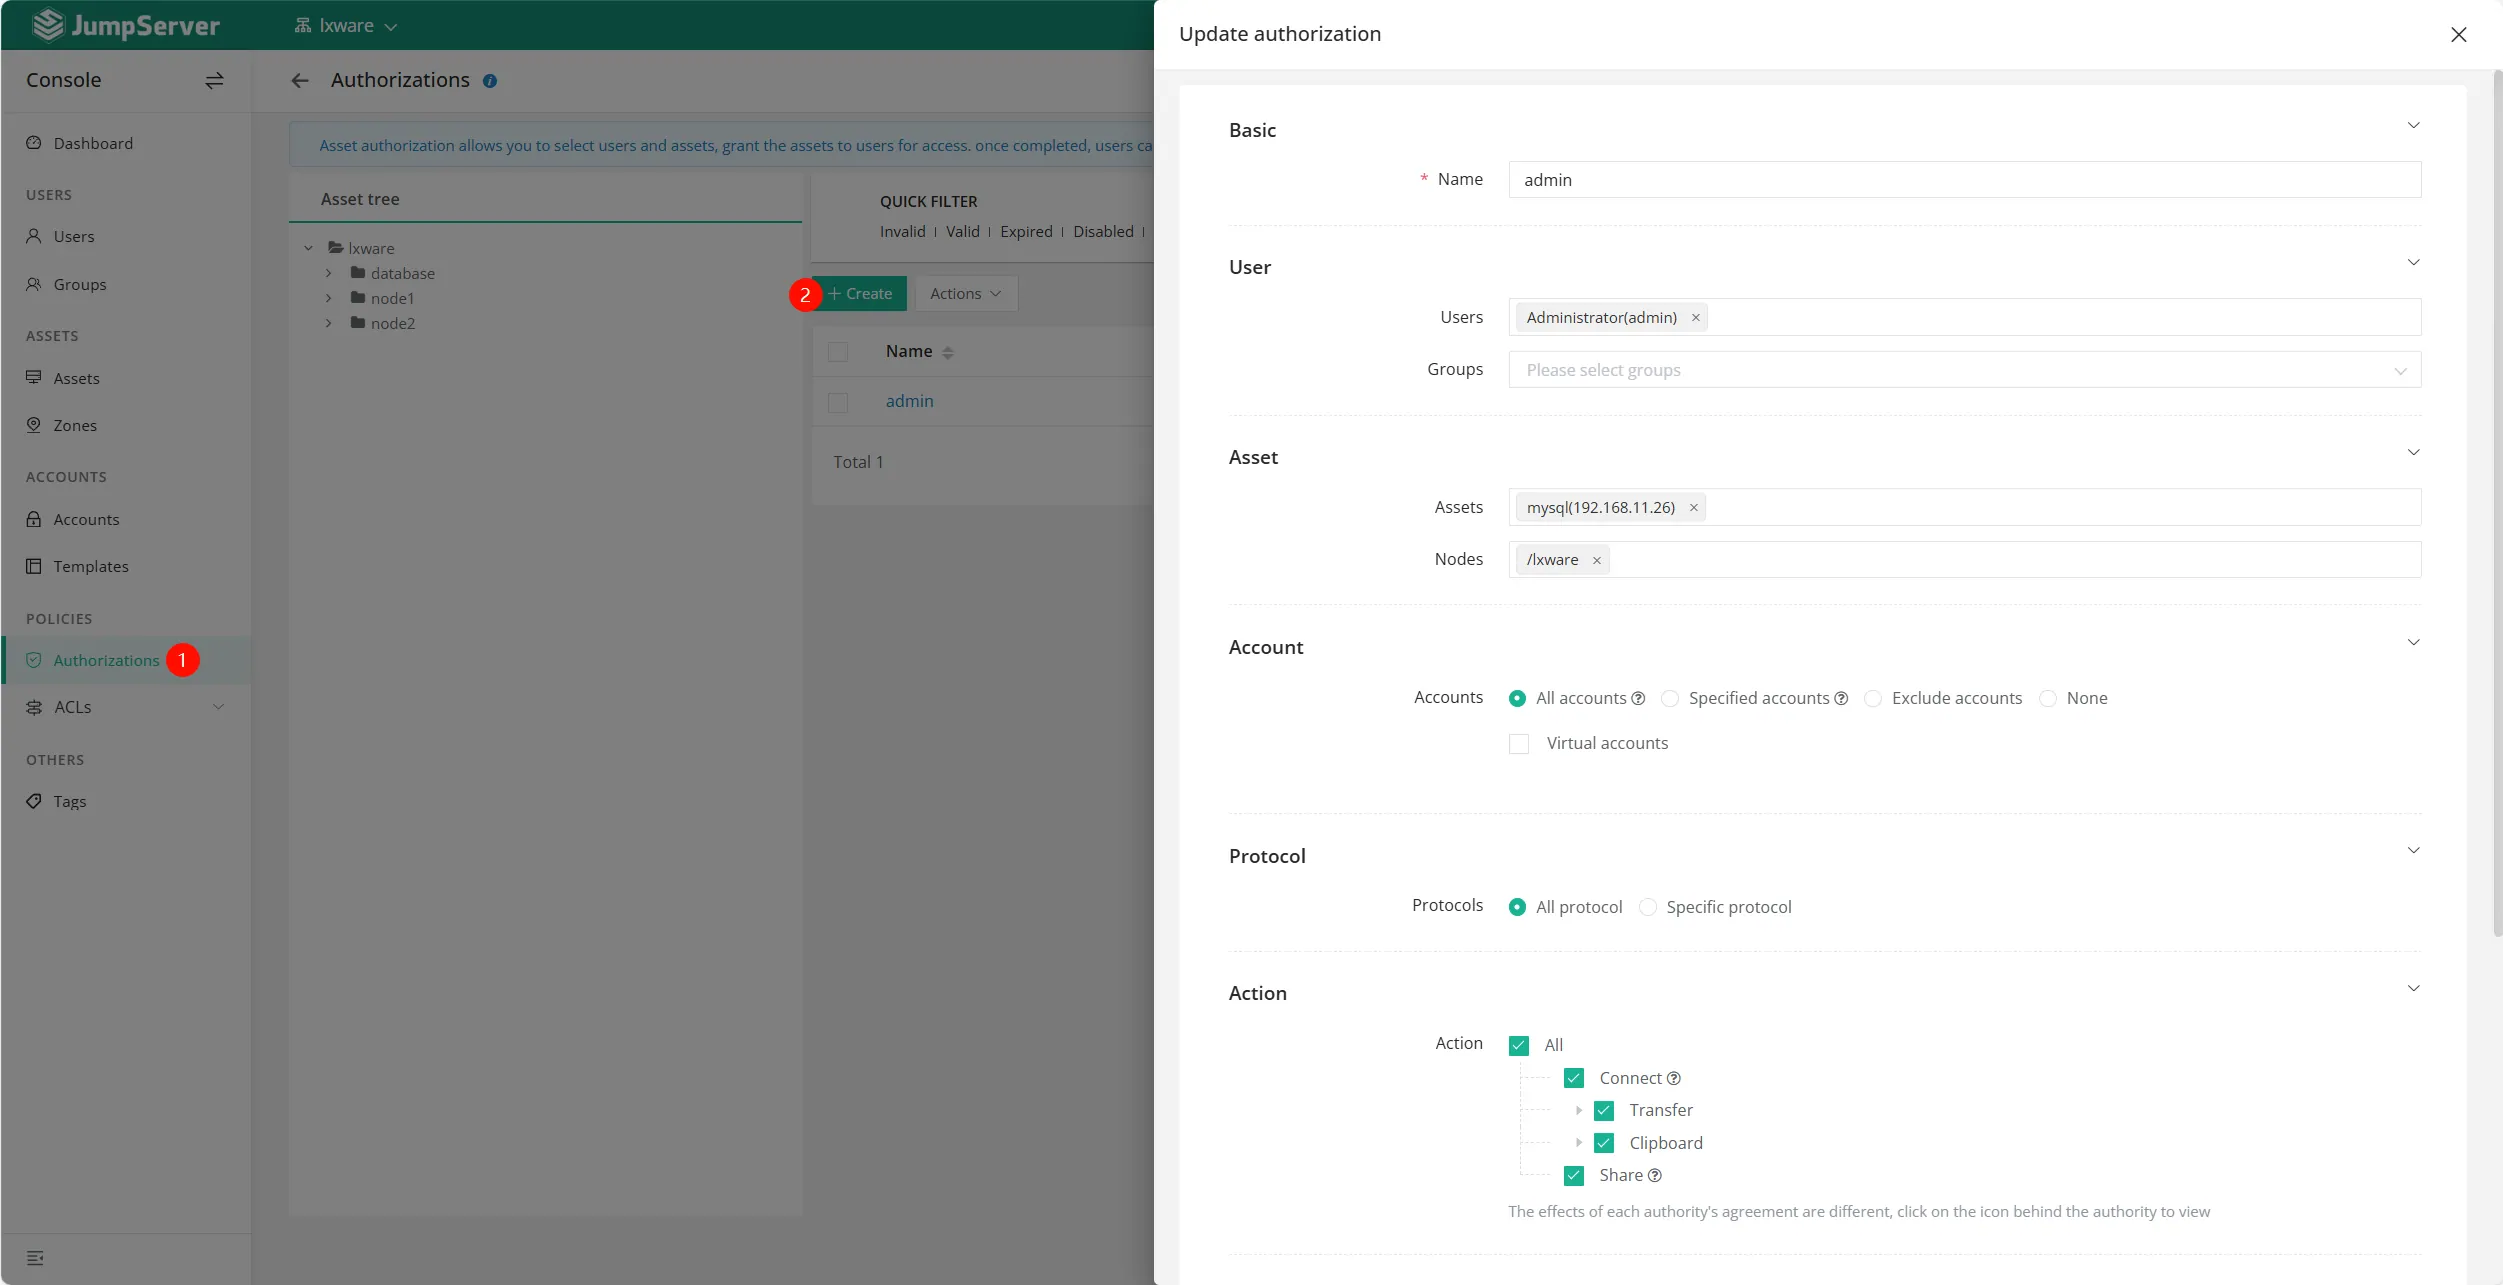Check the select-all checkbox in table header
Image resolution: width=2503 pixels, height=1285 pixels.
click(x=838, y=352)
